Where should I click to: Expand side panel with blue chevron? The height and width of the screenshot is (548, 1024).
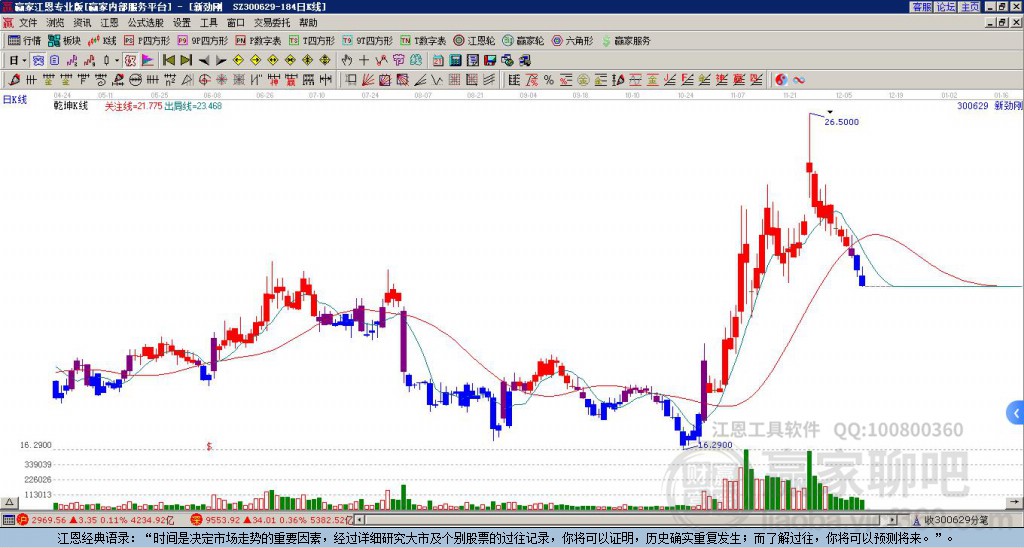(1015, 413)
